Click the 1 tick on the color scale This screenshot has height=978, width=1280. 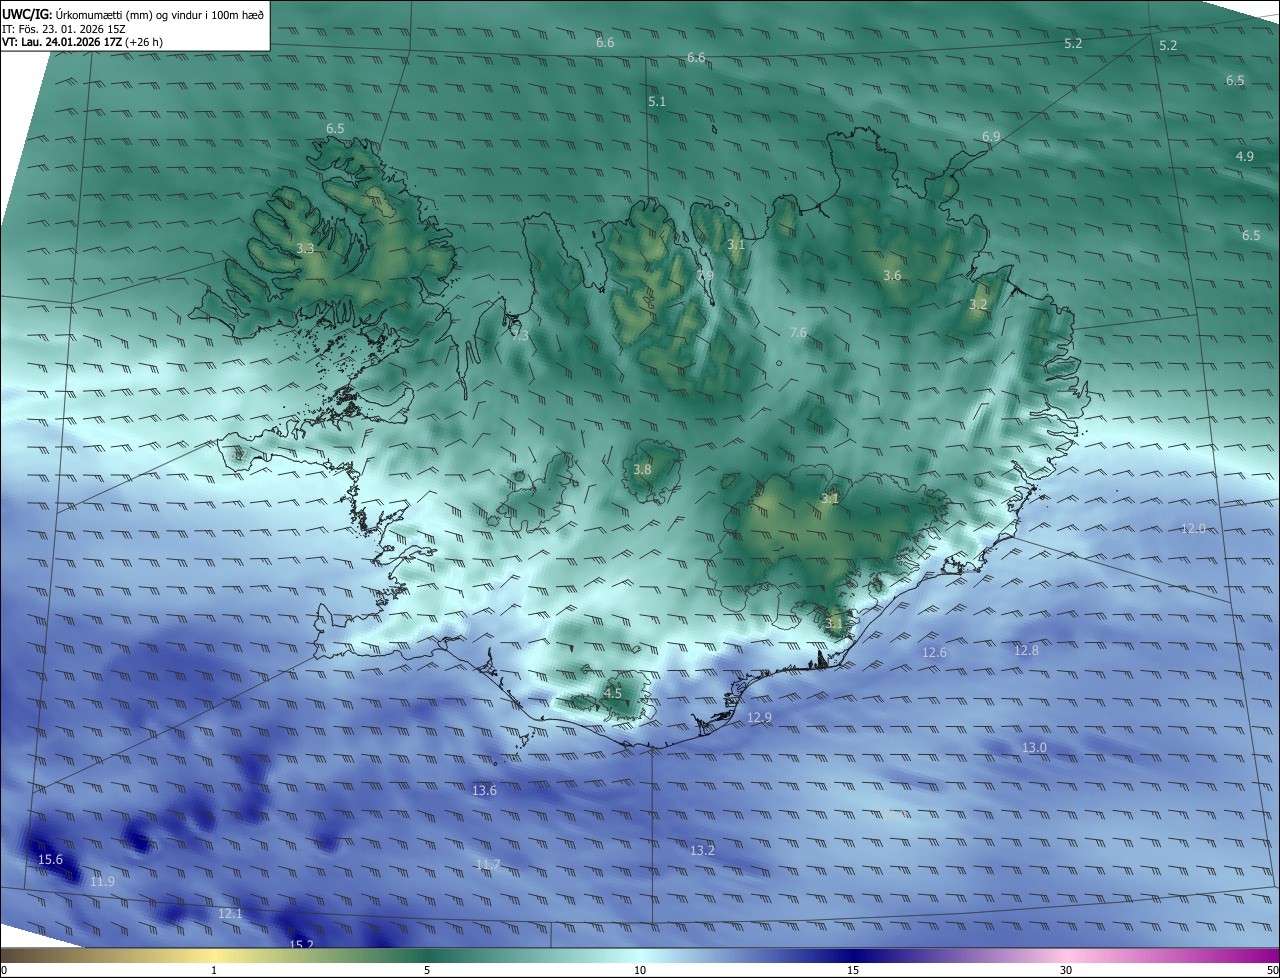[214, 970]
